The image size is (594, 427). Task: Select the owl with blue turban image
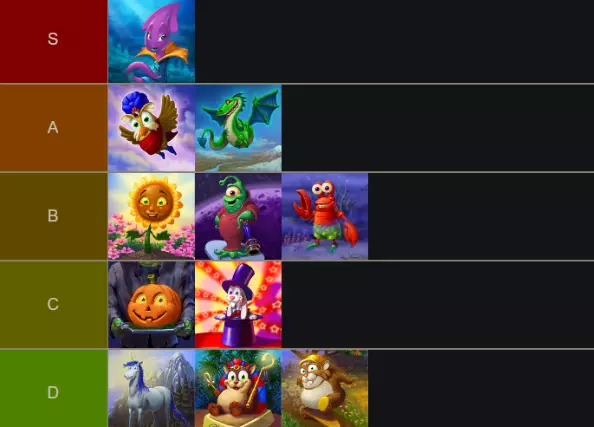pos(152,128)
